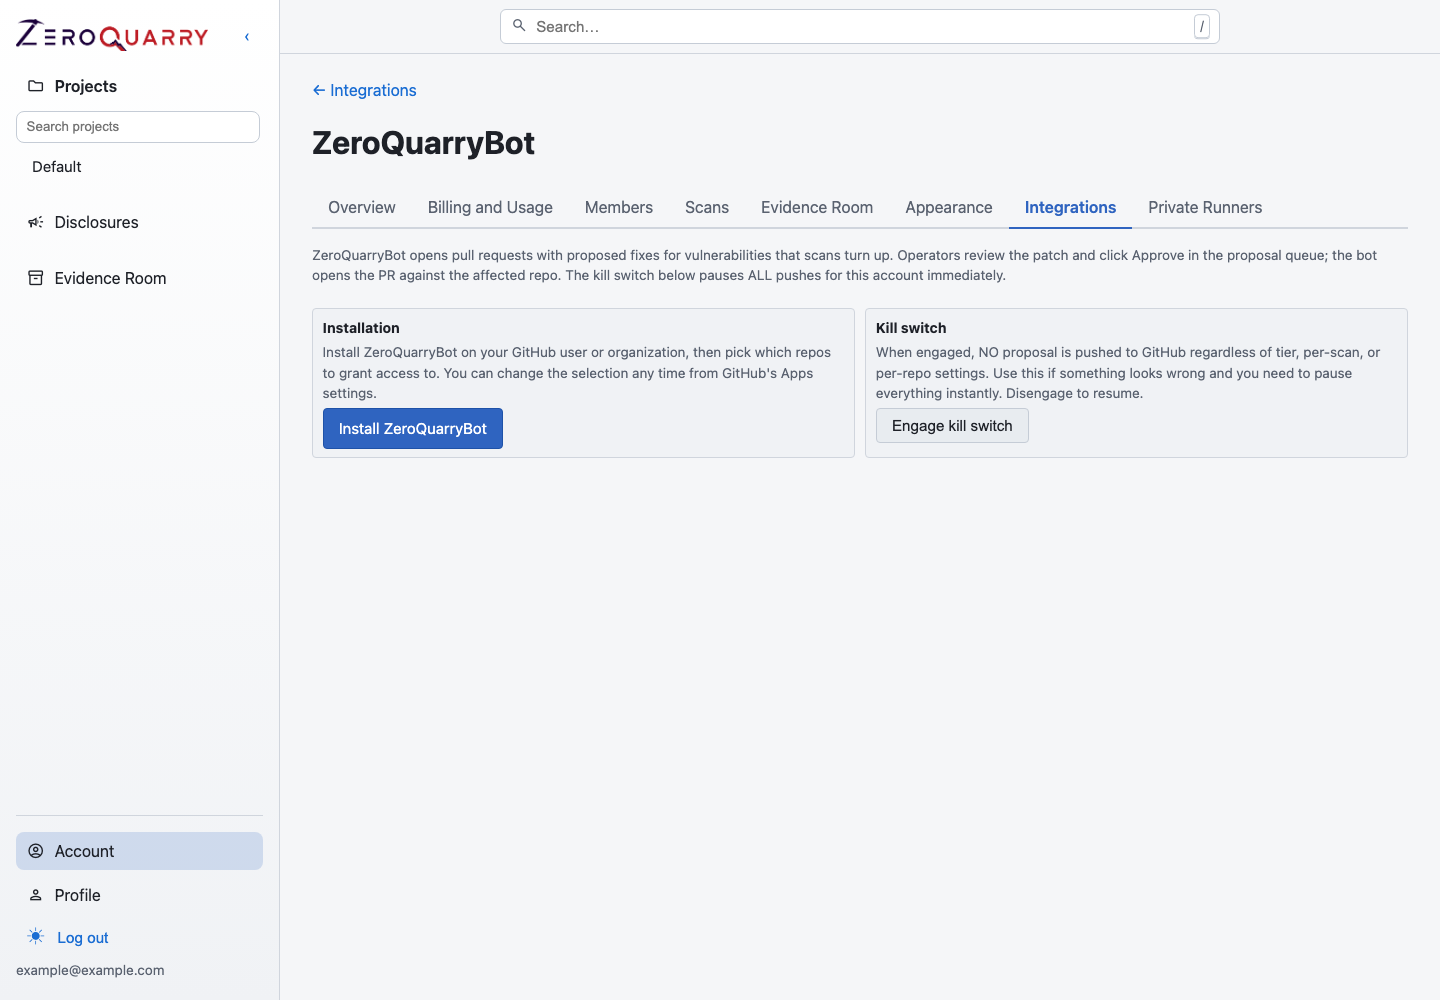This screenshot has height=1000, width=1440.
Task: Focus the top Search field
Action: [x=860, y=27]
